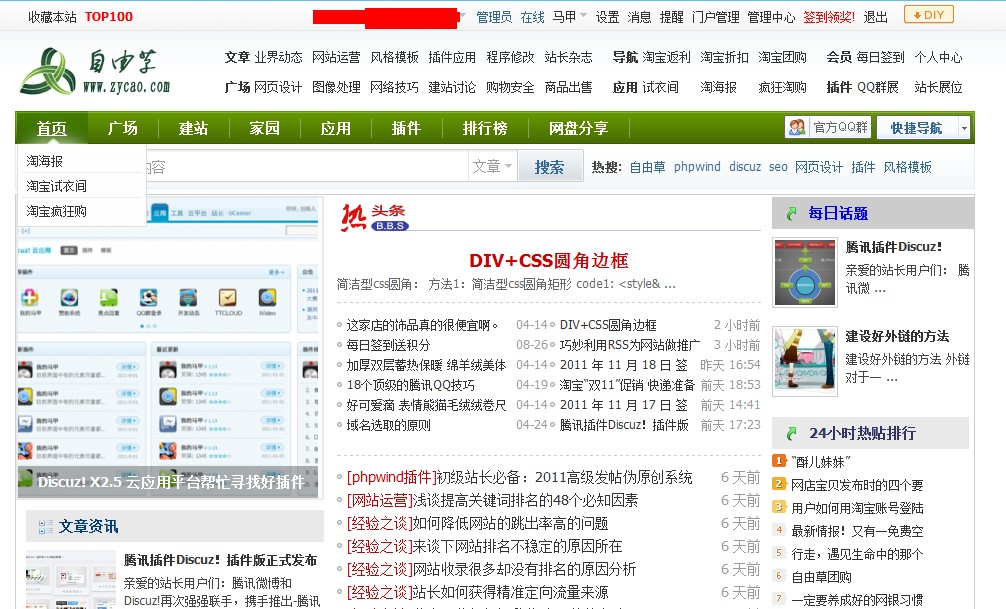
Task: Open post 淘宝"双11"促销 快递准备
Action: 627,385
